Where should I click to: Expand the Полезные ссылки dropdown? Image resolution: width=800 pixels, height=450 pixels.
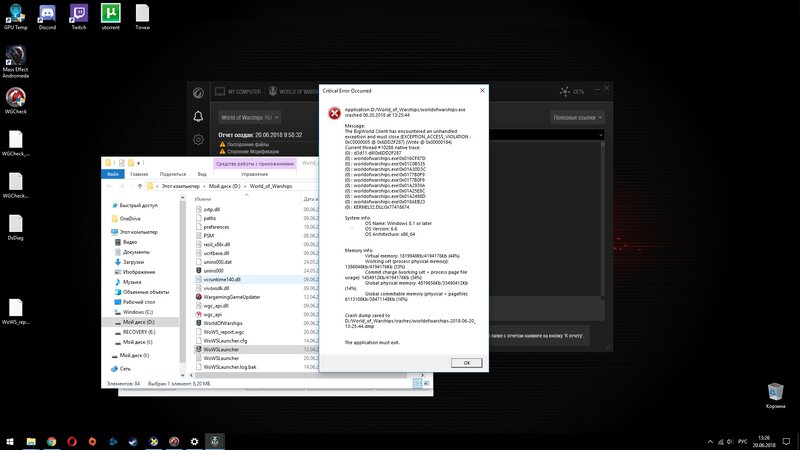point(578,117)
